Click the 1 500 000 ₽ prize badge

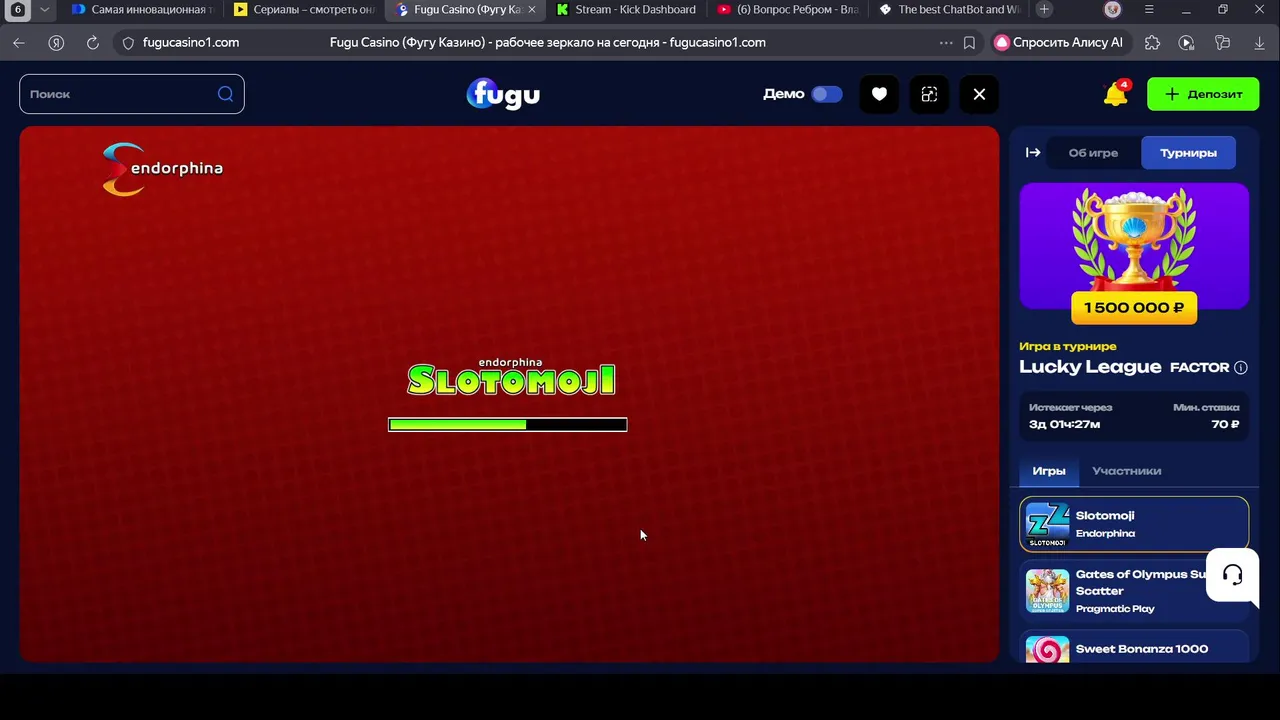tap(1134, 308)
